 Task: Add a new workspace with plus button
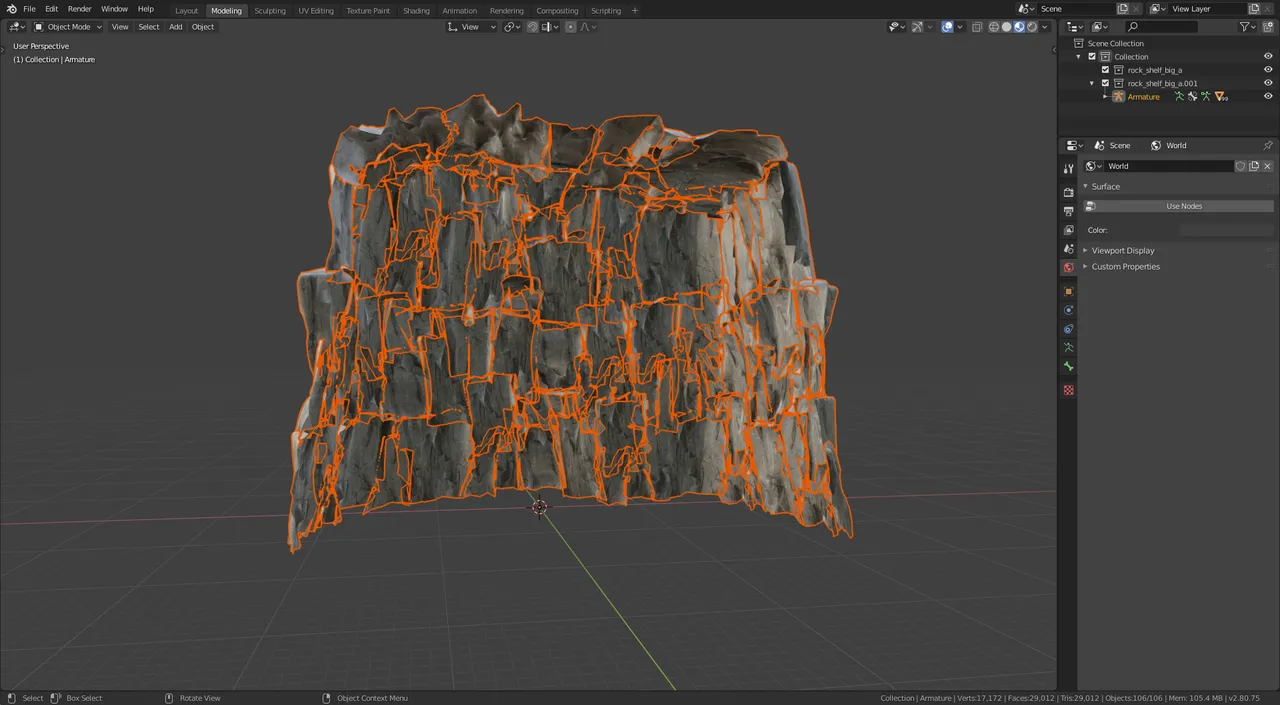tap(634, 11)
